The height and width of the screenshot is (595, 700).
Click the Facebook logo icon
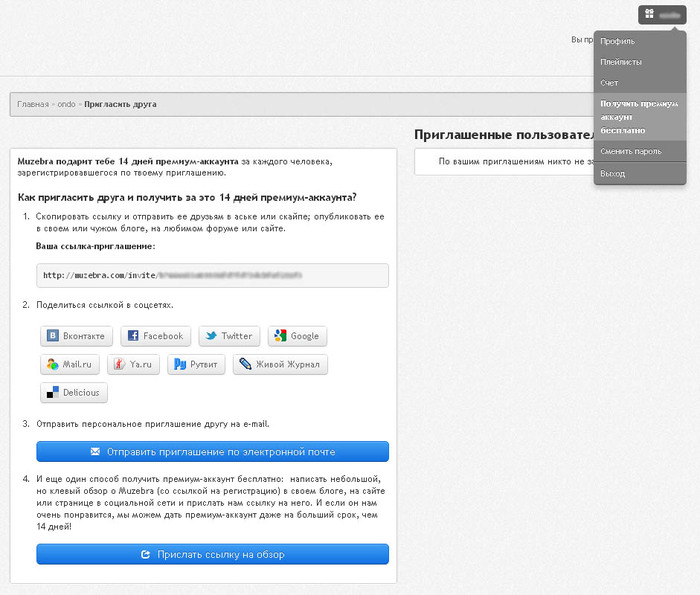click(133, 336)
